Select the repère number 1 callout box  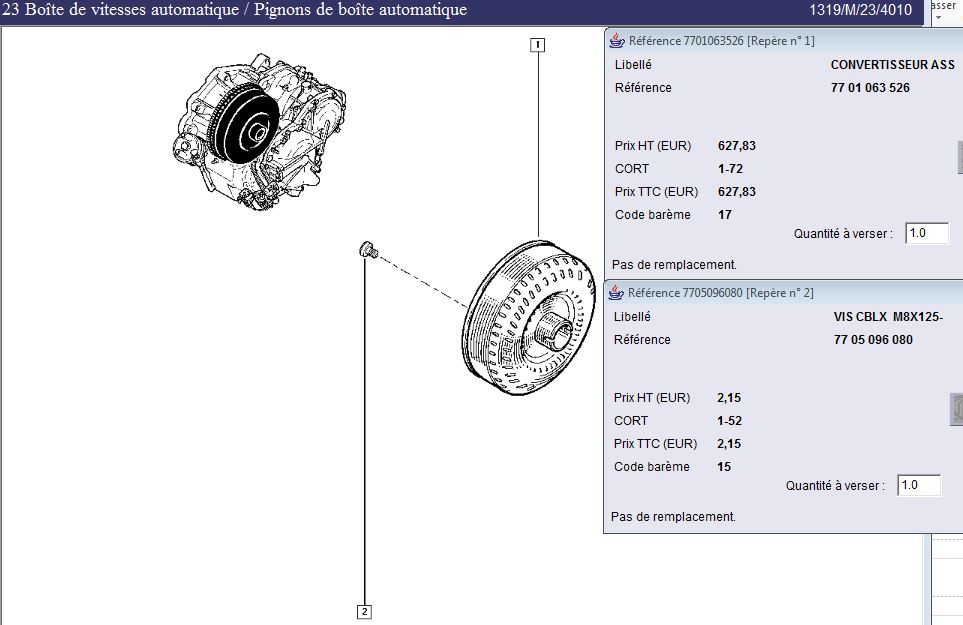538,44
